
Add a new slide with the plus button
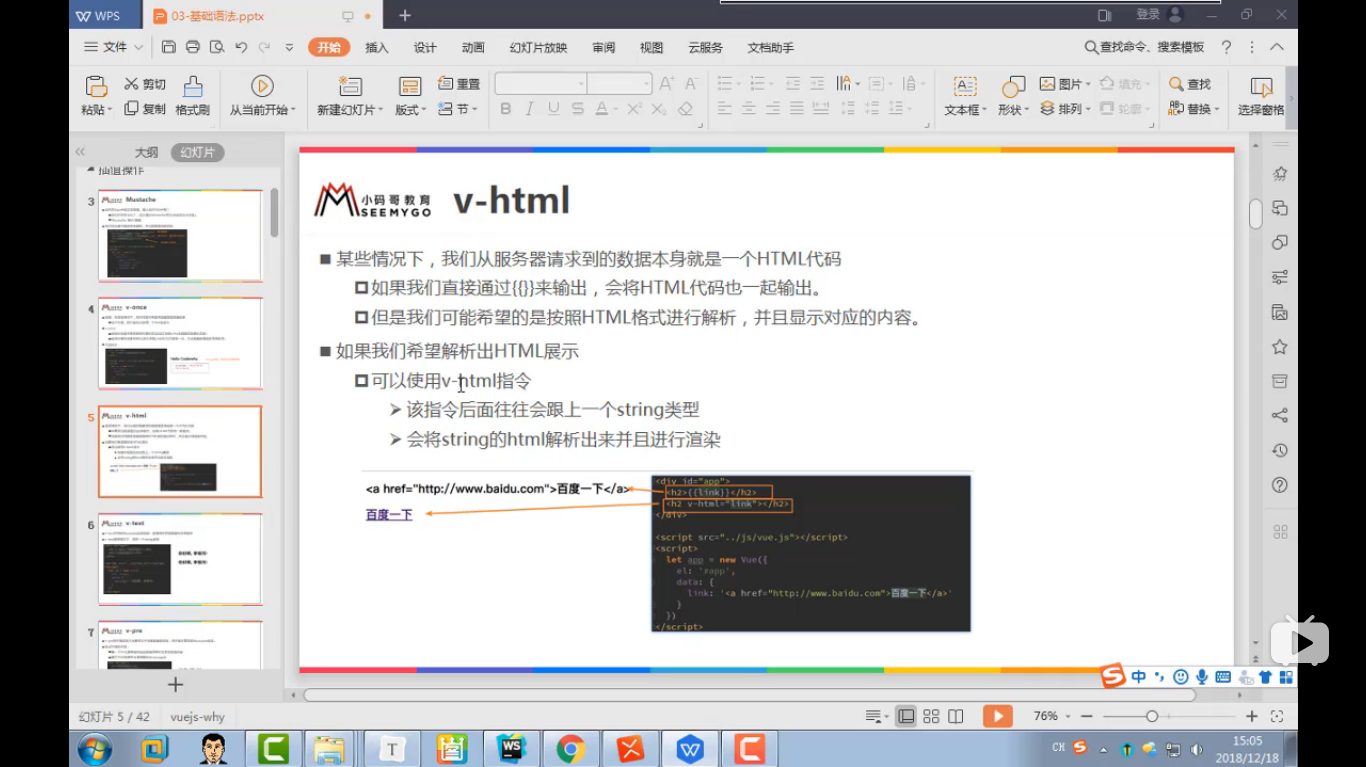pos(175,685)
